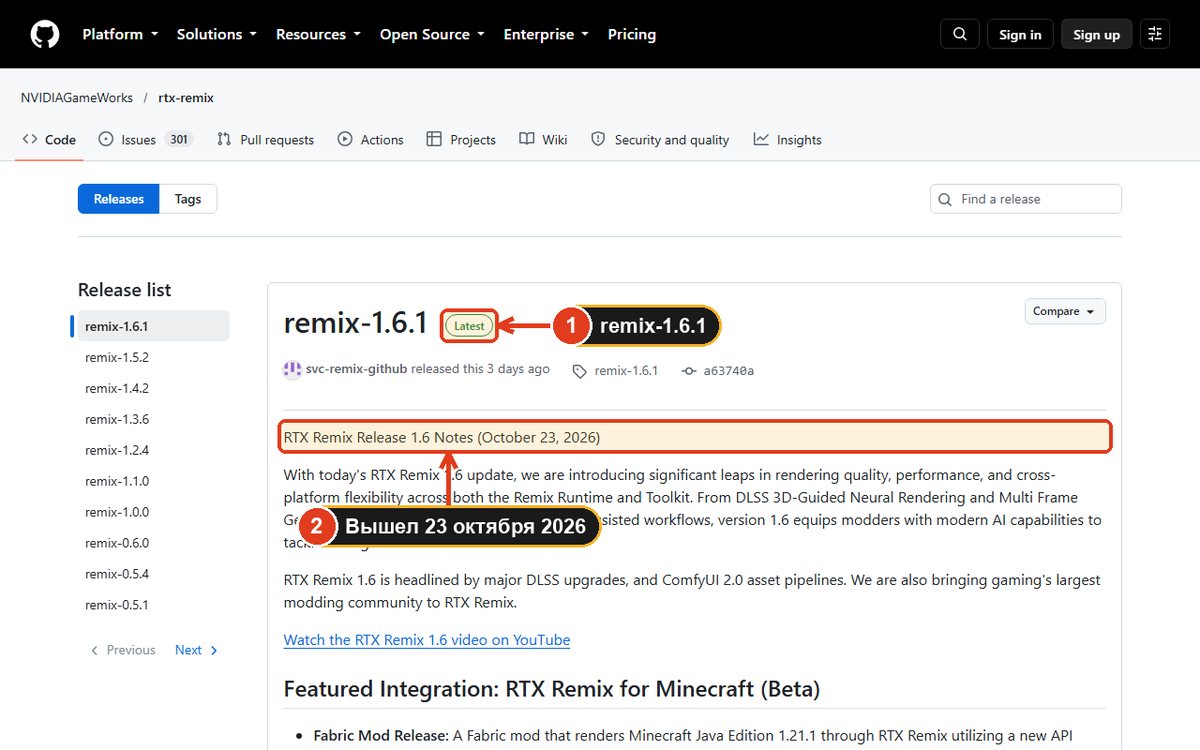The image size is (1200, 750).
Task: Open the remix-1.6.1 release title
Action: (x=356, y=323)
